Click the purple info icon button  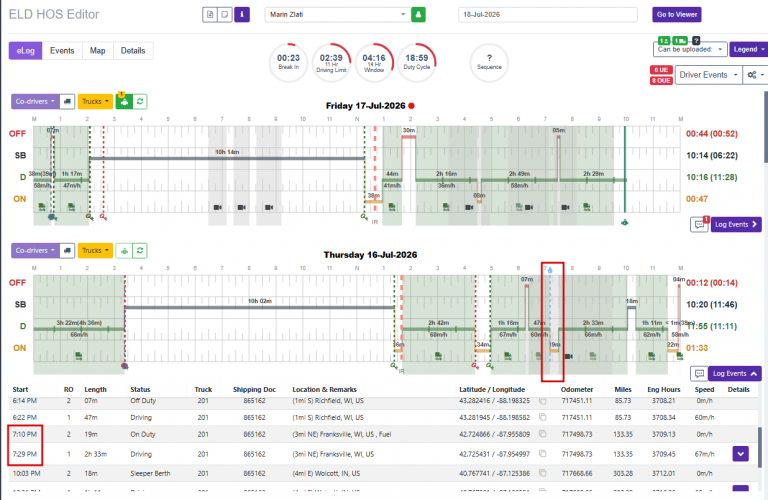[x=241, y=15]
